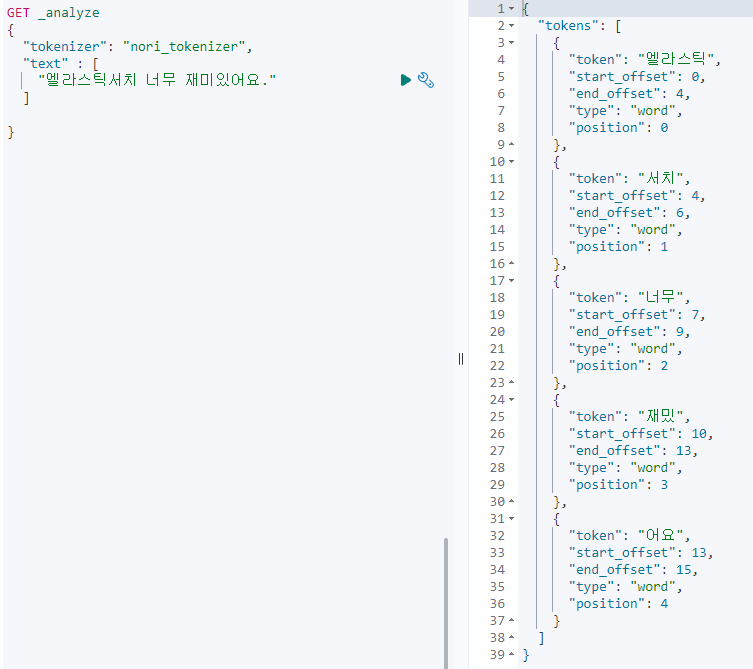
Task: Click the token value "너무" in output
Action: click(660, 297)
